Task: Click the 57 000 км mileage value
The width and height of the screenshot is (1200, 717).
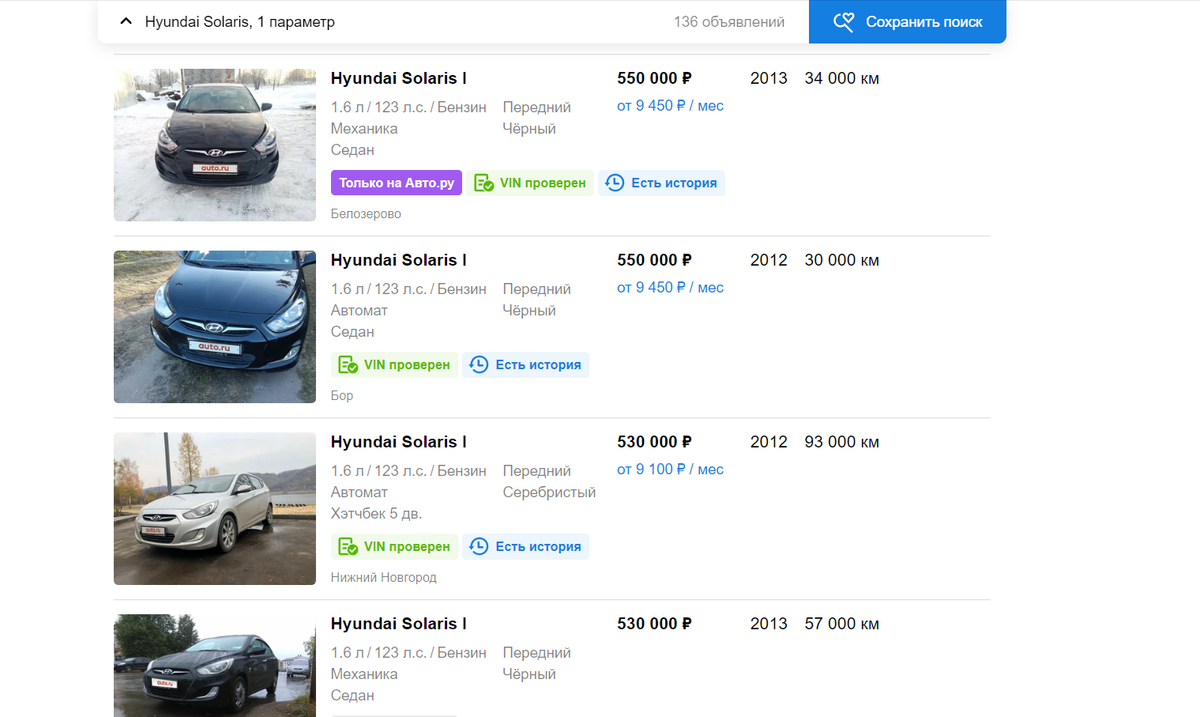Action: 842,624
